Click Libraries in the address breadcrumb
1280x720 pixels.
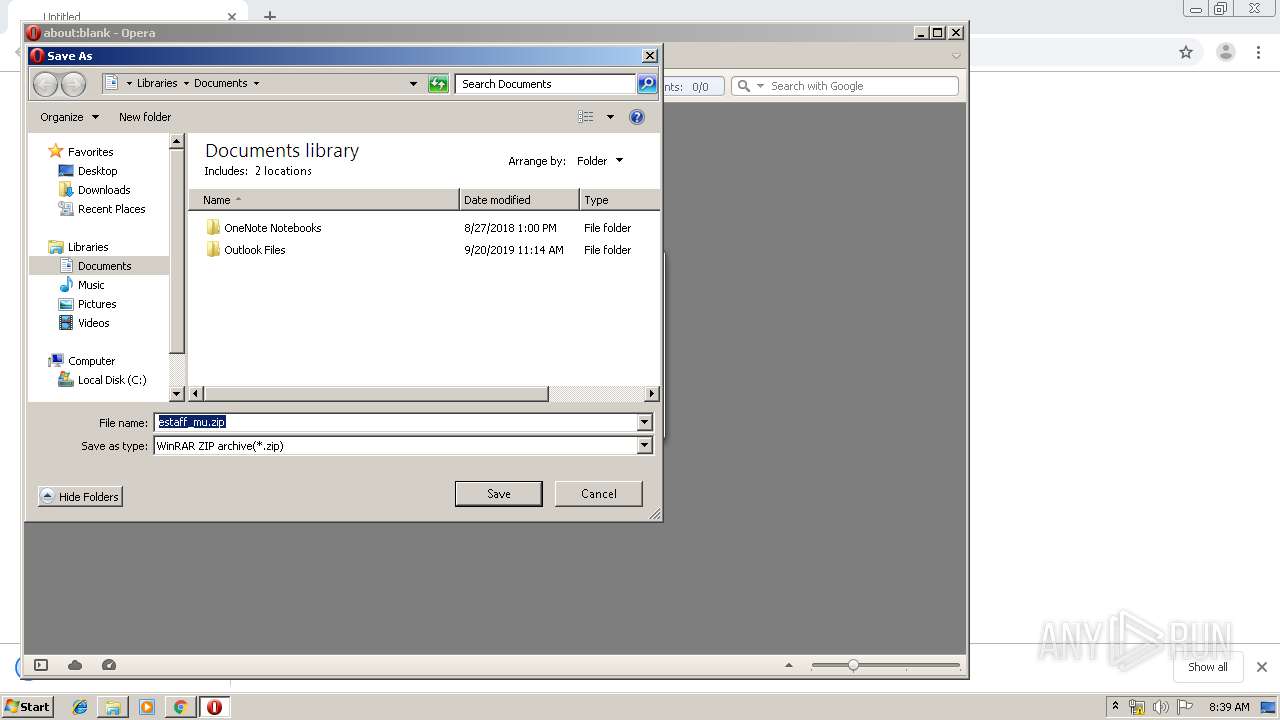click(x=157, y=84)
